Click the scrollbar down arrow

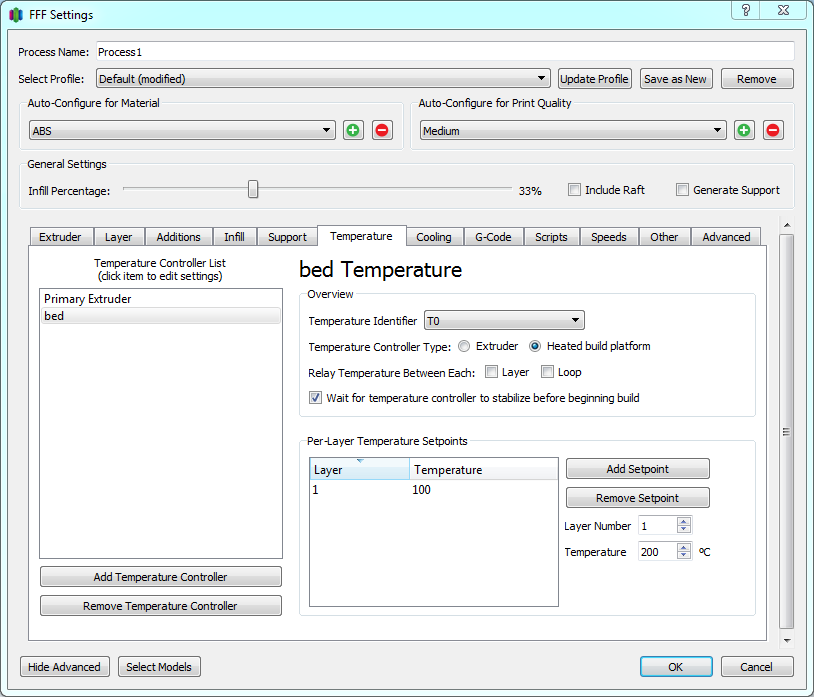coord(787,640)
